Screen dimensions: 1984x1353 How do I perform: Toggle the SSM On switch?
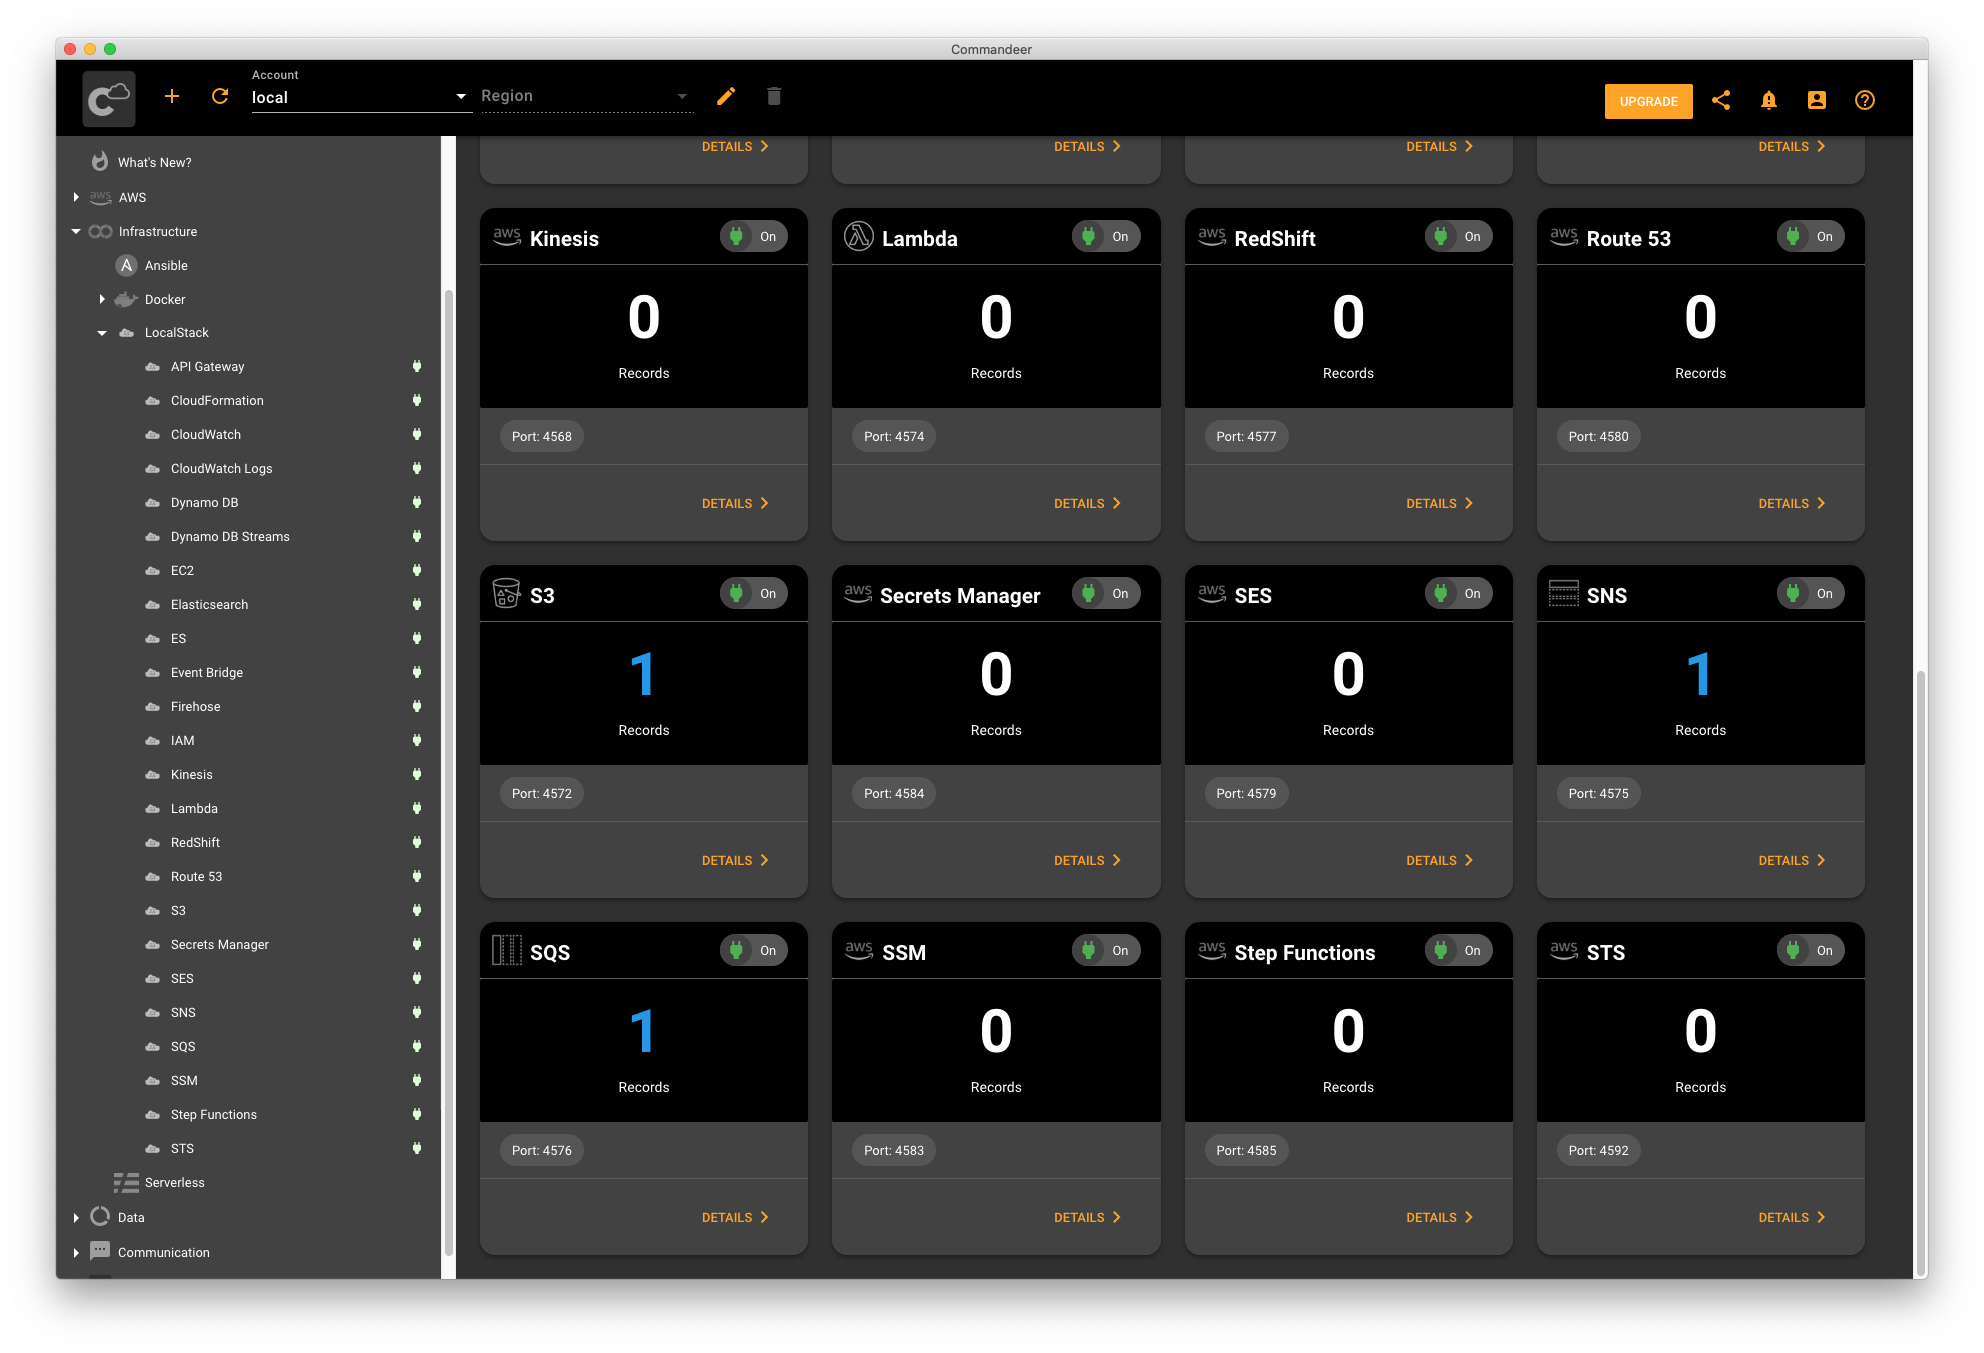(x=1106, y=951)
